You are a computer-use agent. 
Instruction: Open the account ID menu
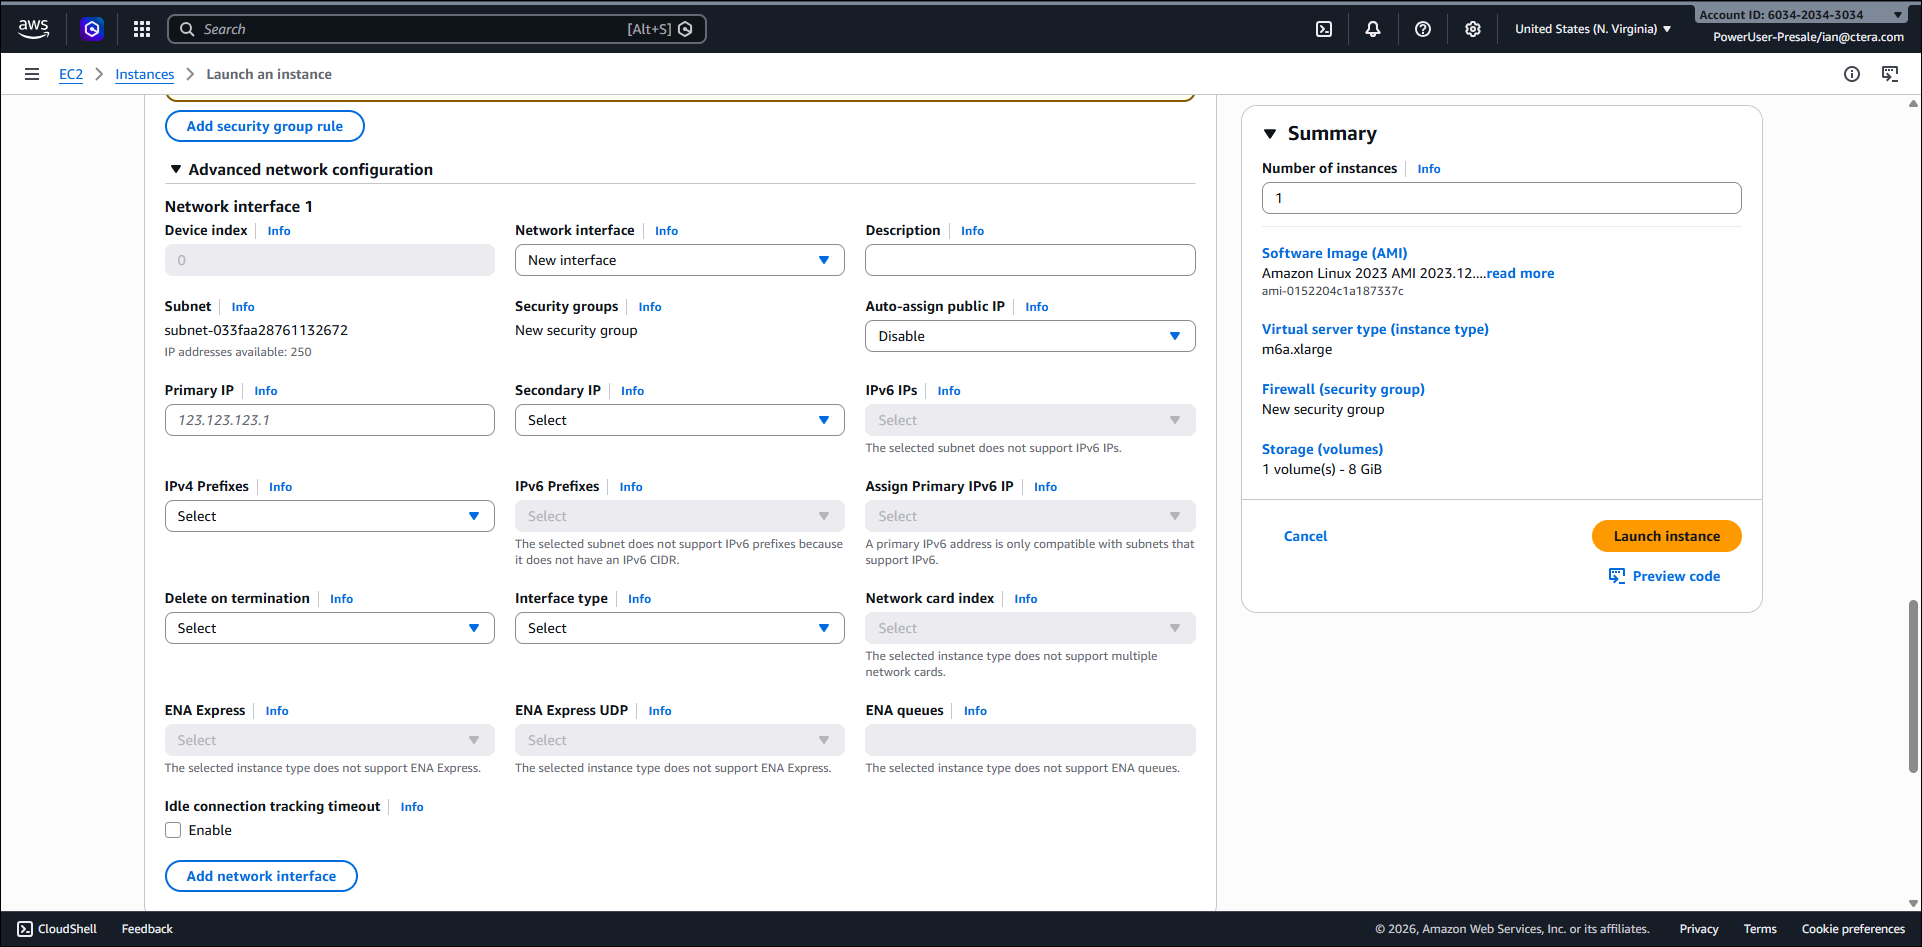[x=1800, y=15]
